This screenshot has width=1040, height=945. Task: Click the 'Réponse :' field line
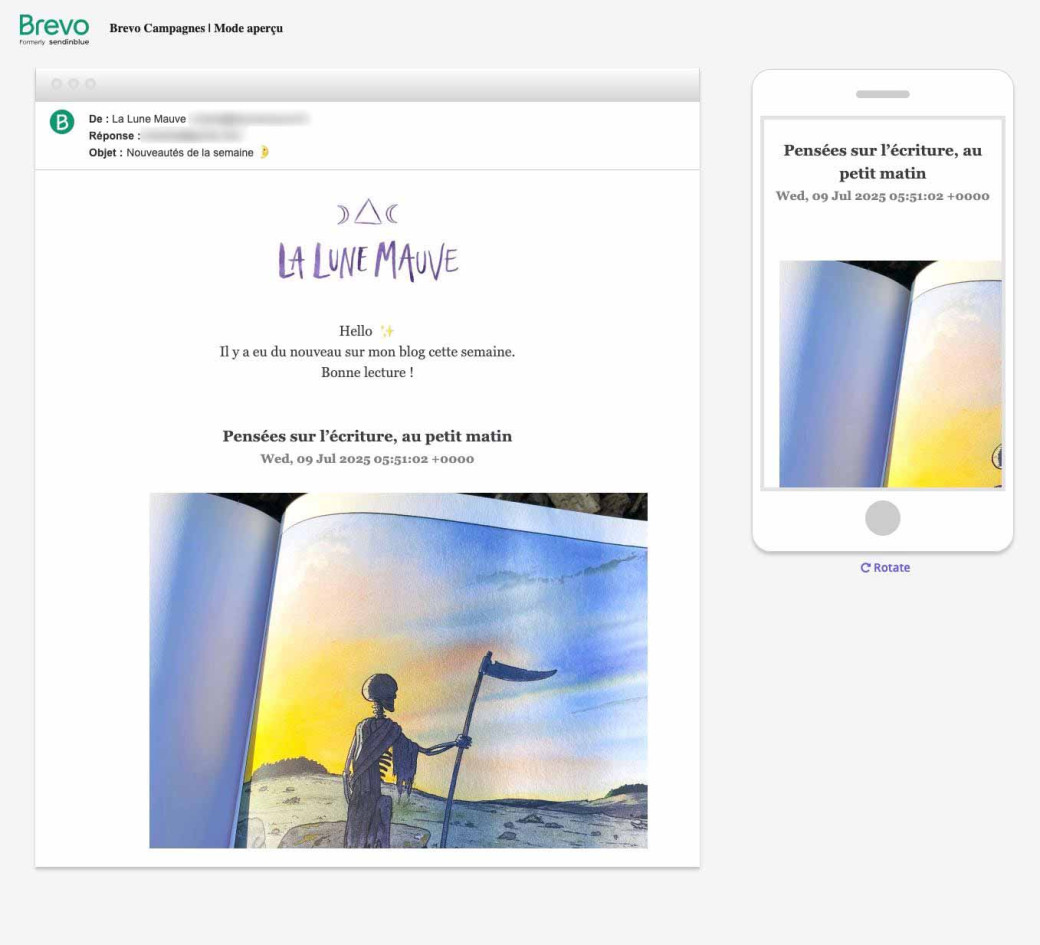click(x=168, y=136)
